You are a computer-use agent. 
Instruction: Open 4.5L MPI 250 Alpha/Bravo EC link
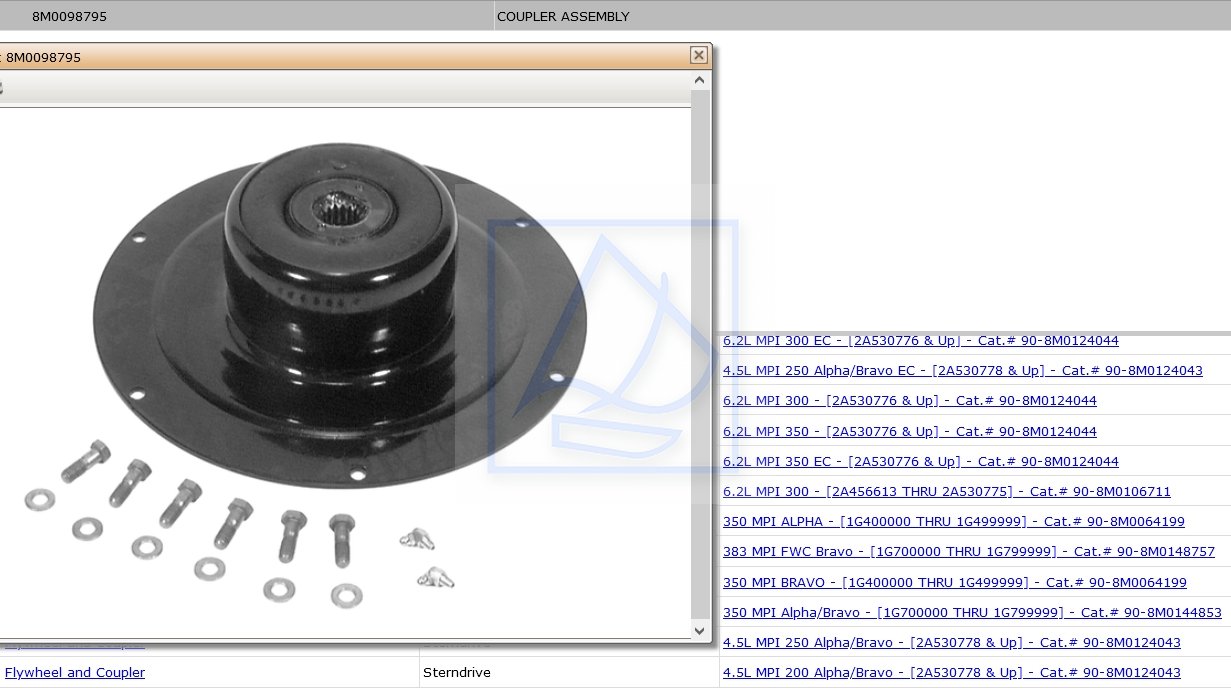963,371
